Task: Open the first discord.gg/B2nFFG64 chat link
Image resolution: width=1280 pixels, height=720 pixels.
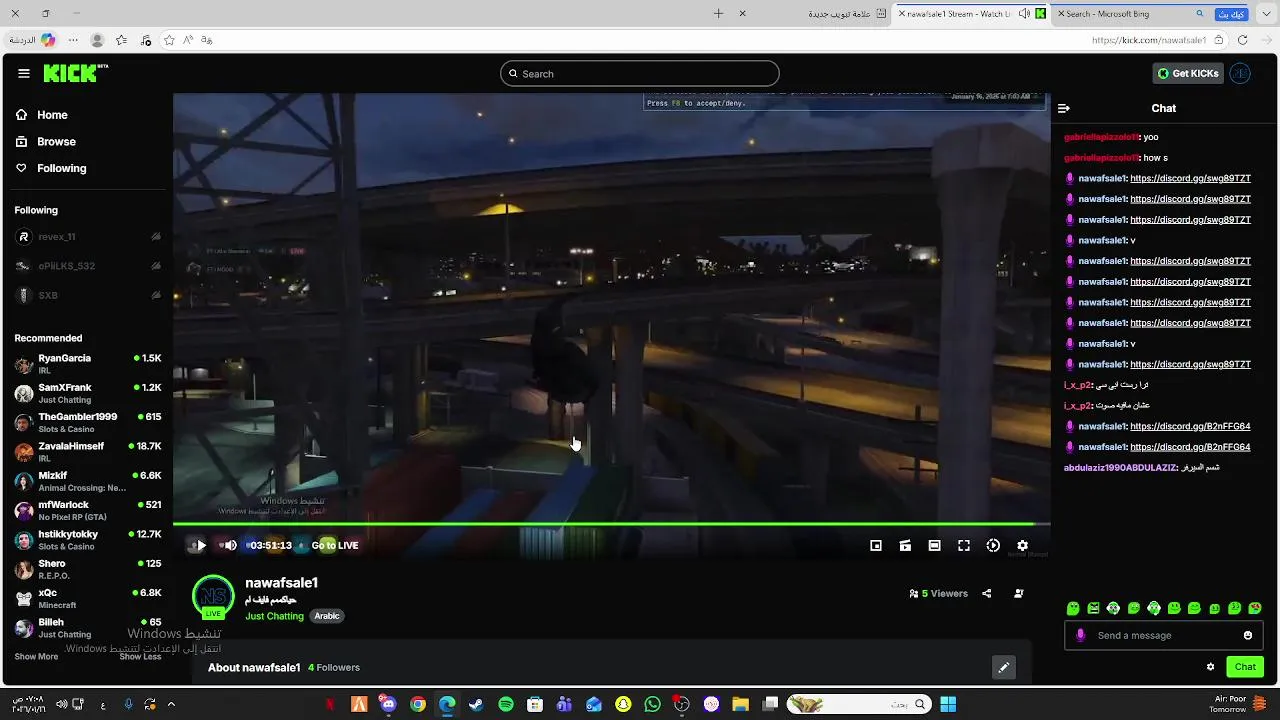Action: click(1190, 427)
